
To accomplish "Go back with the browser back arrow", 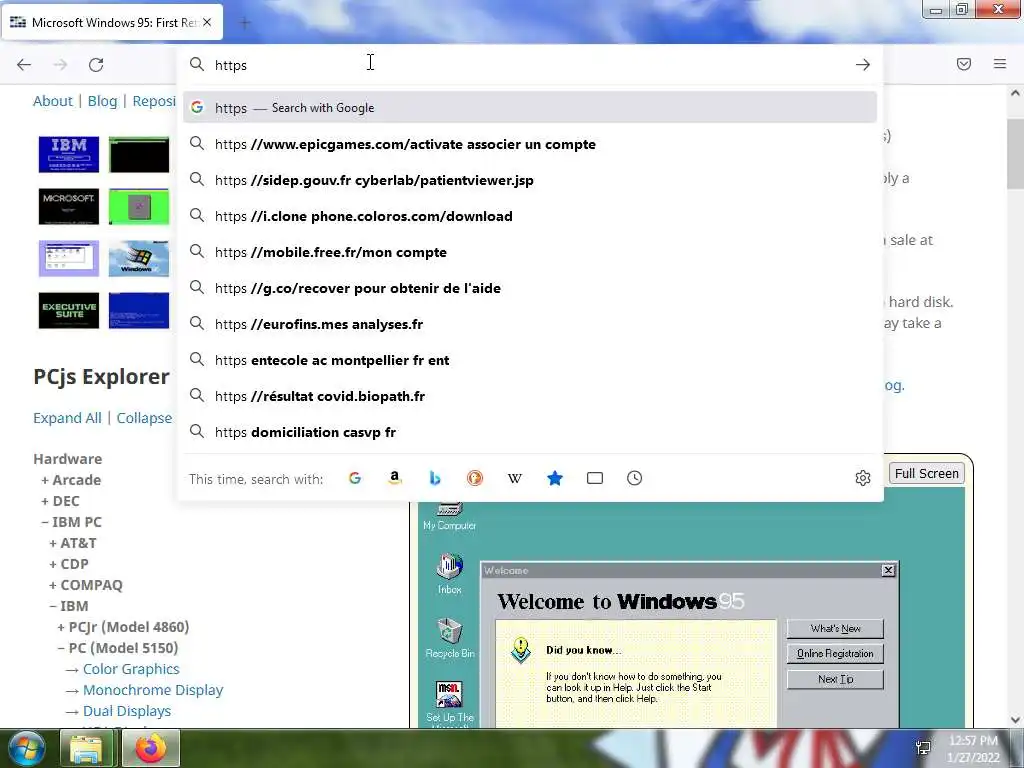I will (24, 65).
